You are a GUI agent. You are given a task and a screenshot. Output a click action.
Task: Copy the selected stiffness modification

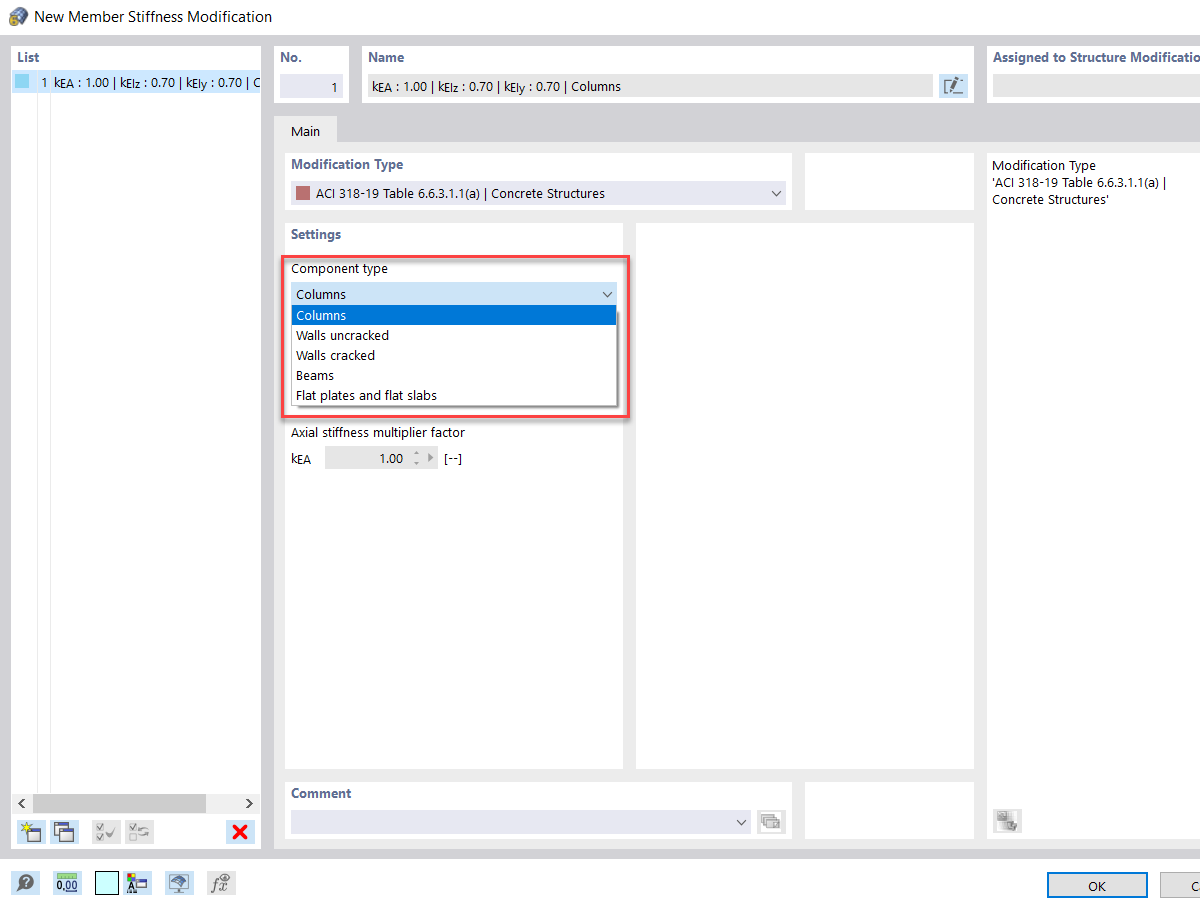coord(64,831)
